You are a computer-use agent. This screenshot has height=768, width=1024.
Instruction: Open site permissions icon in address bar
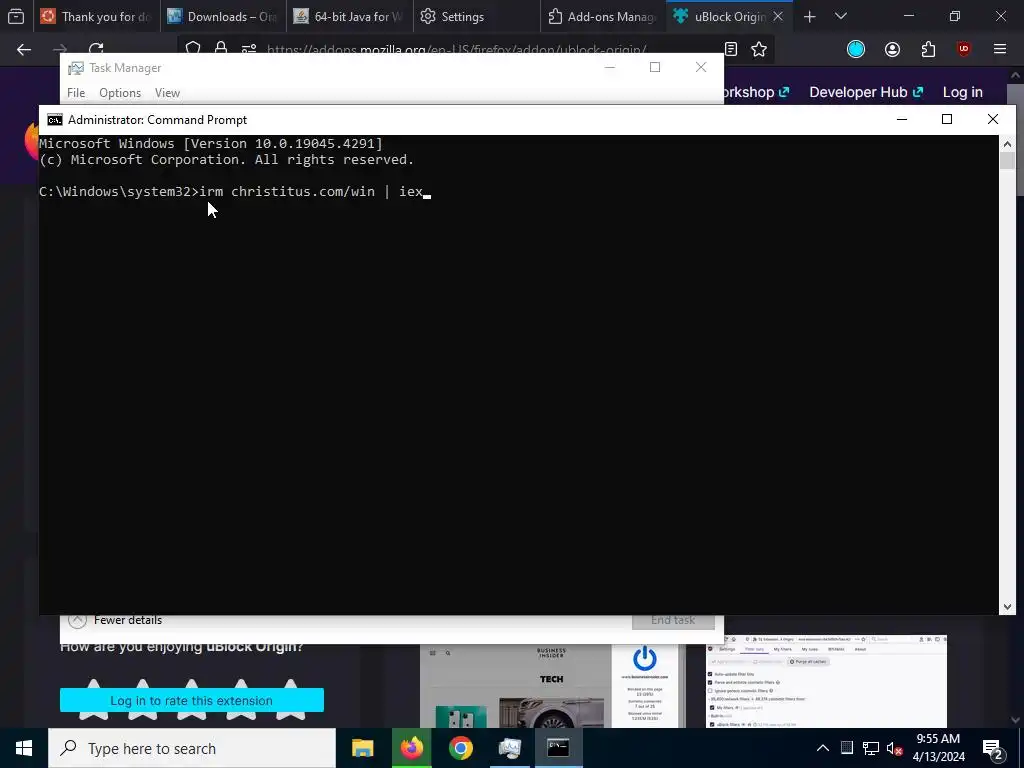coord(249,49)
